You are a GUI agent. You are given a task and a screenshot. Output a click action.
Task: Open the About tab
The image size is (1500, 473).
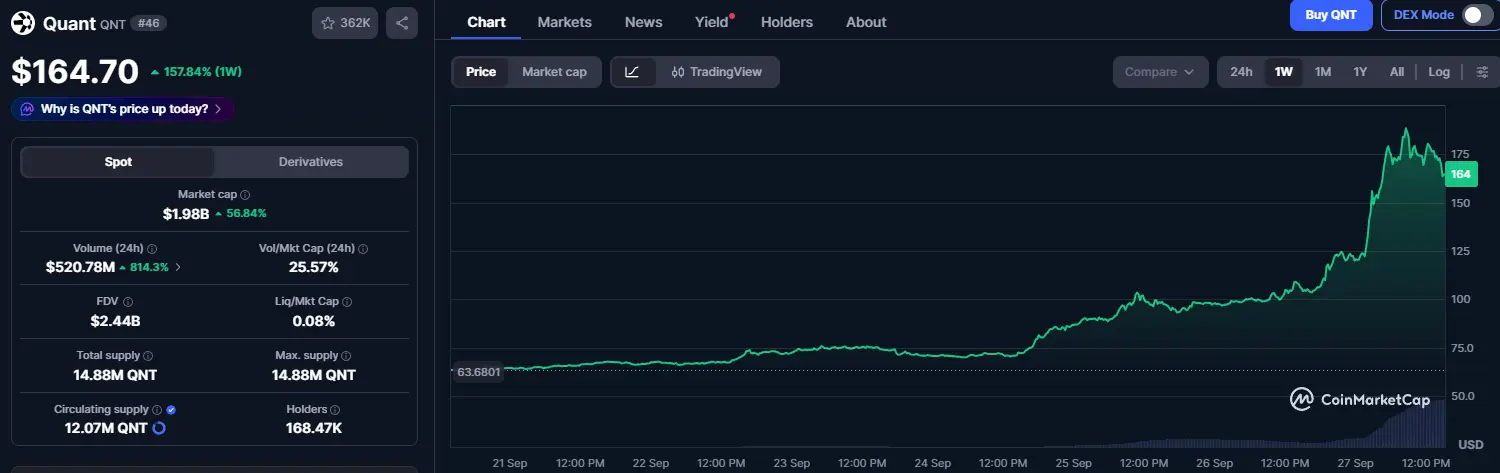pyautogui.click(x=866, y=22)
